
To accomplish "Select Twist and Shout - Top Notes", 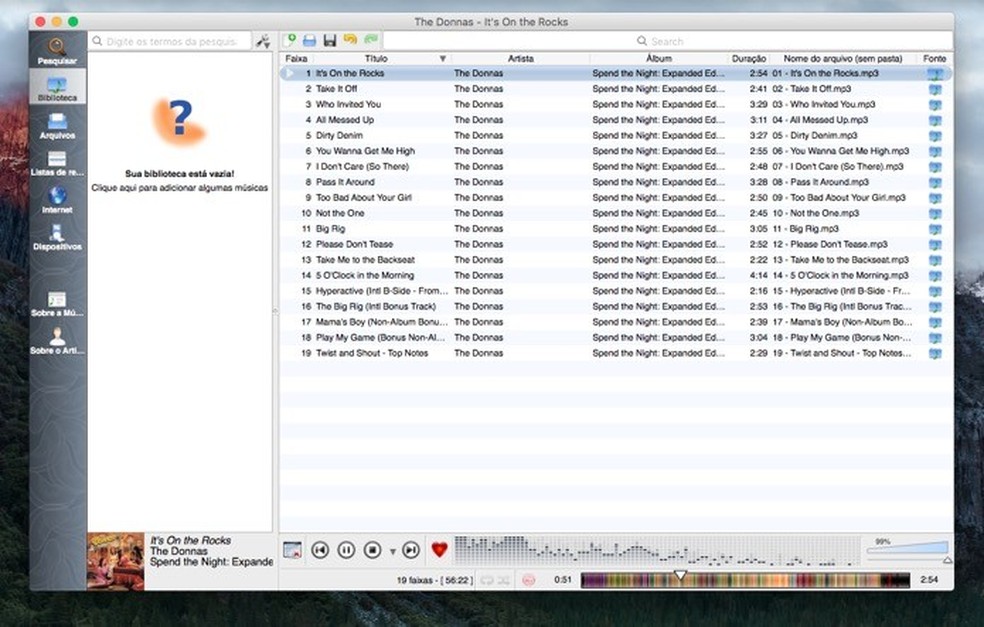I will (372, 353).
